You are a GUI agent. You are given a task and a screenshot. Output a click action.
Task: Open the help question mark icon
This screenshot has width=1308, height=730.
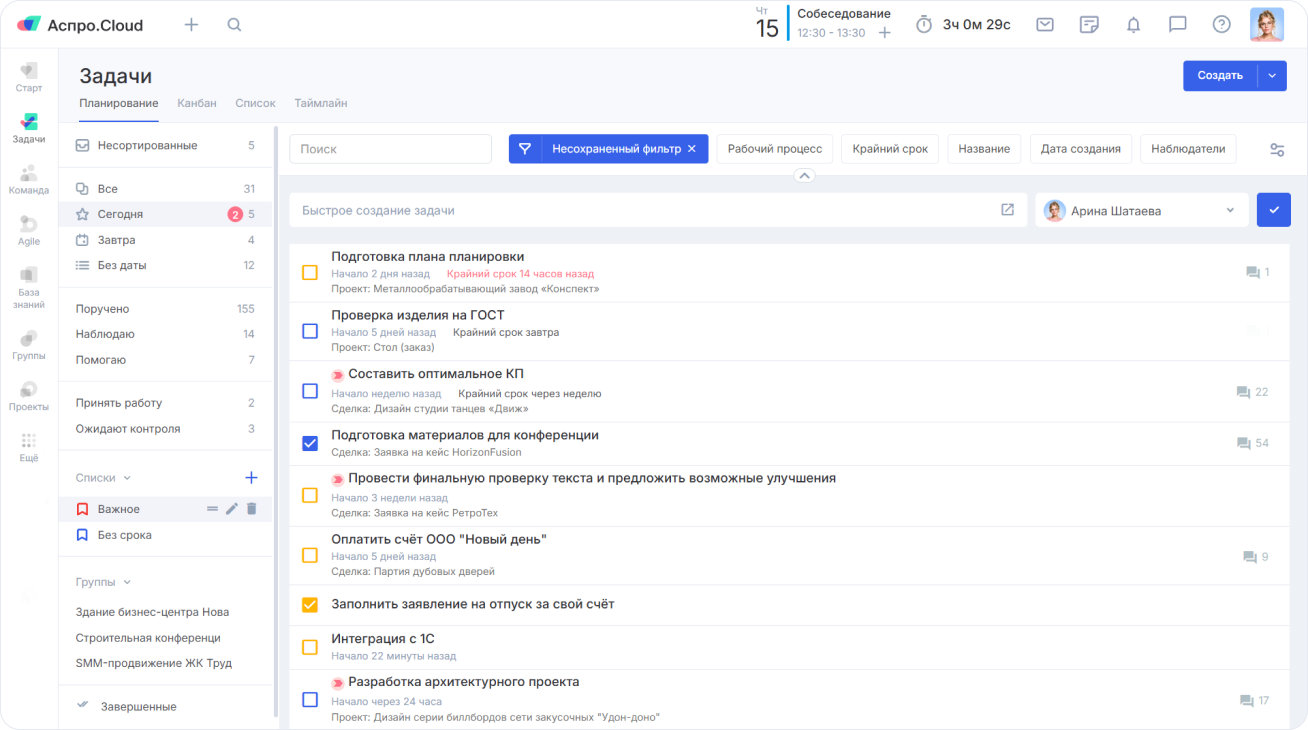click(1221, 25)
